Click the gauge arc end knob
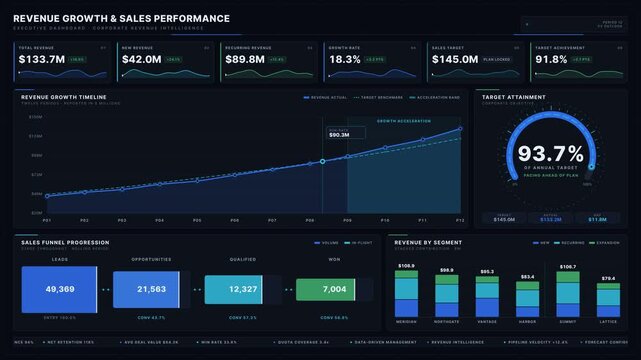Viewport: 641px width, 360px height. (592, 167)
